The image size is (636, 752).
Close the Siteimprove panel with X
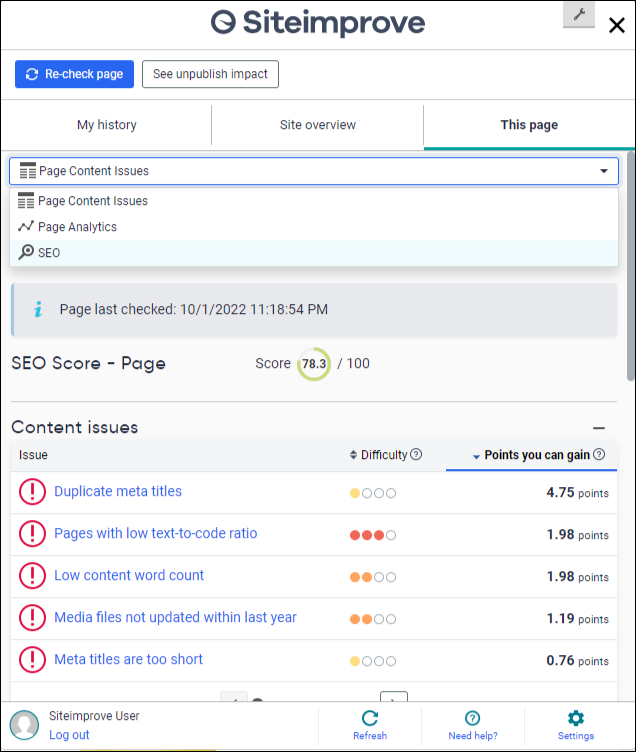(616, 25)
